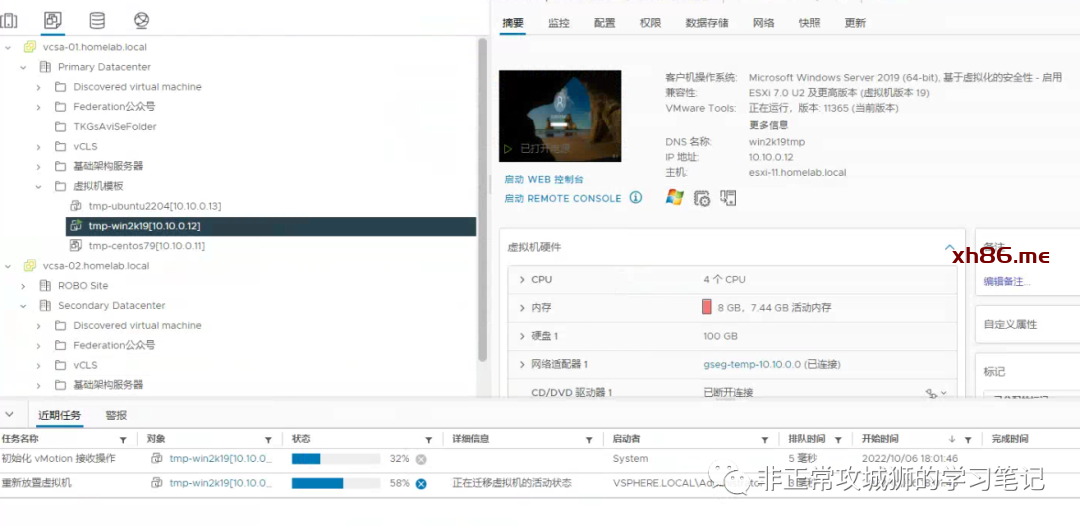
Task: Cancel the relocate VM task at 58%
Action: coord(421,483)
